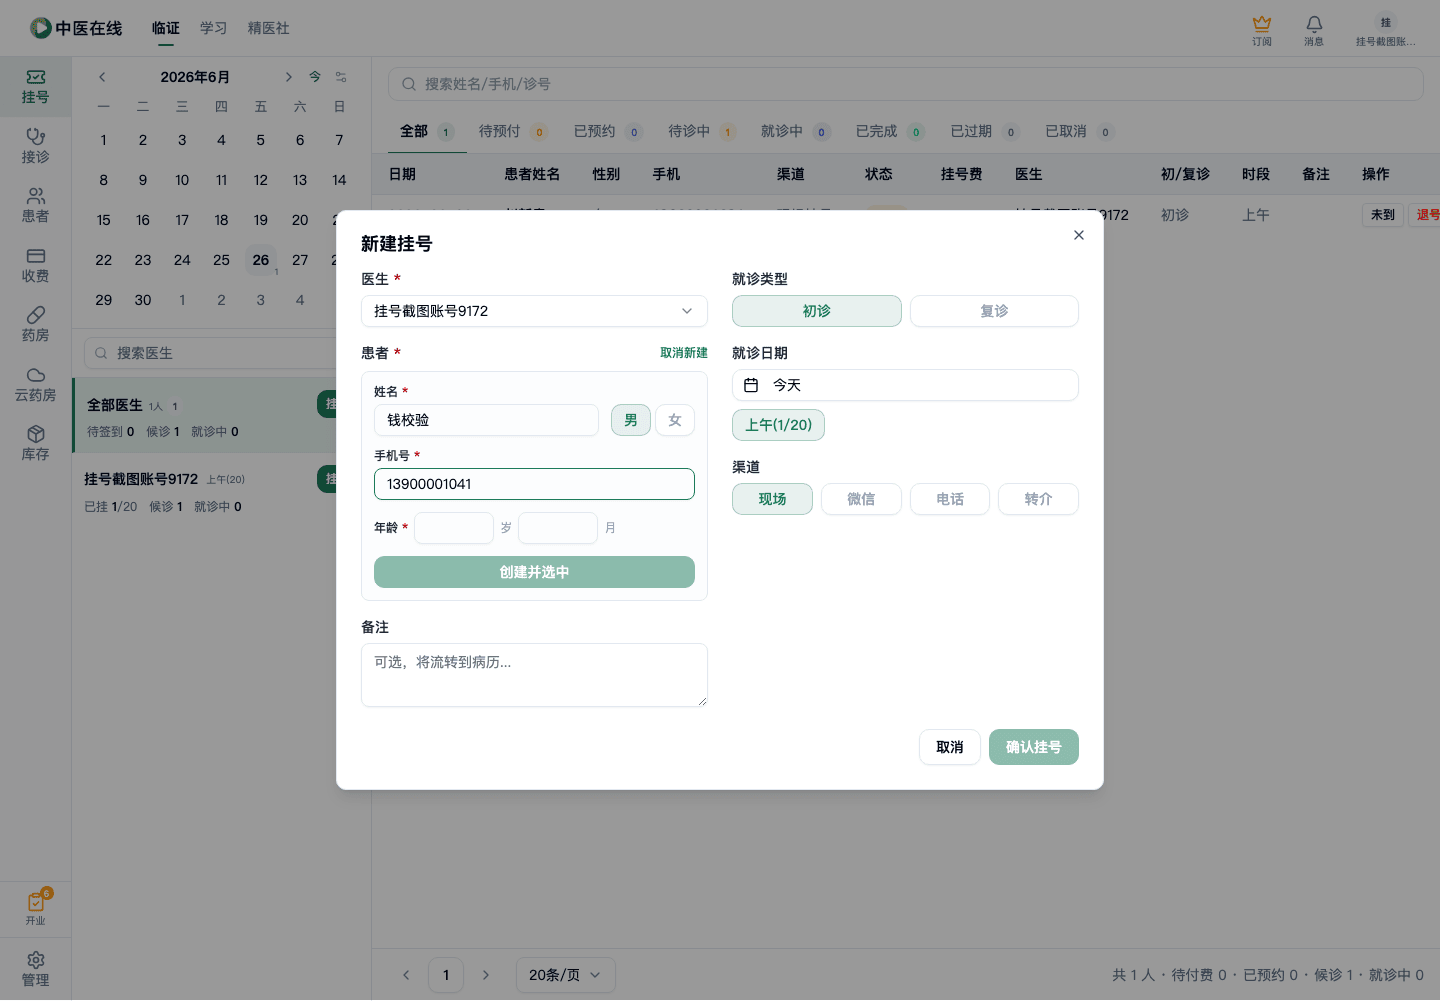Open the 库存 inventory sidebar icon
The image size is (1440, 1001).
[x=35, y=444]
